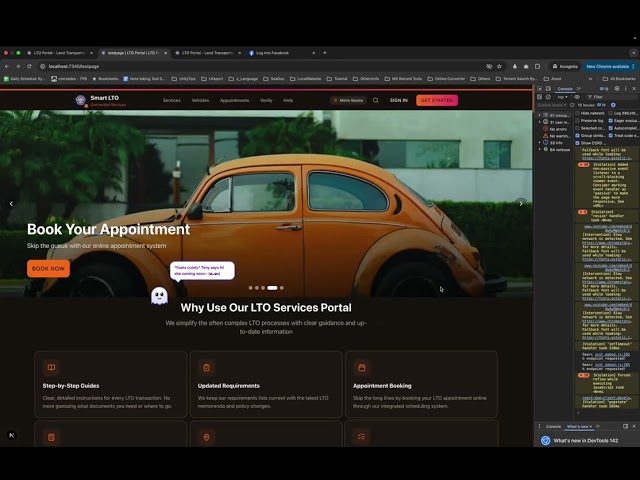Click the Verify nav item
The image size is (640, 480).
(266, 100)
